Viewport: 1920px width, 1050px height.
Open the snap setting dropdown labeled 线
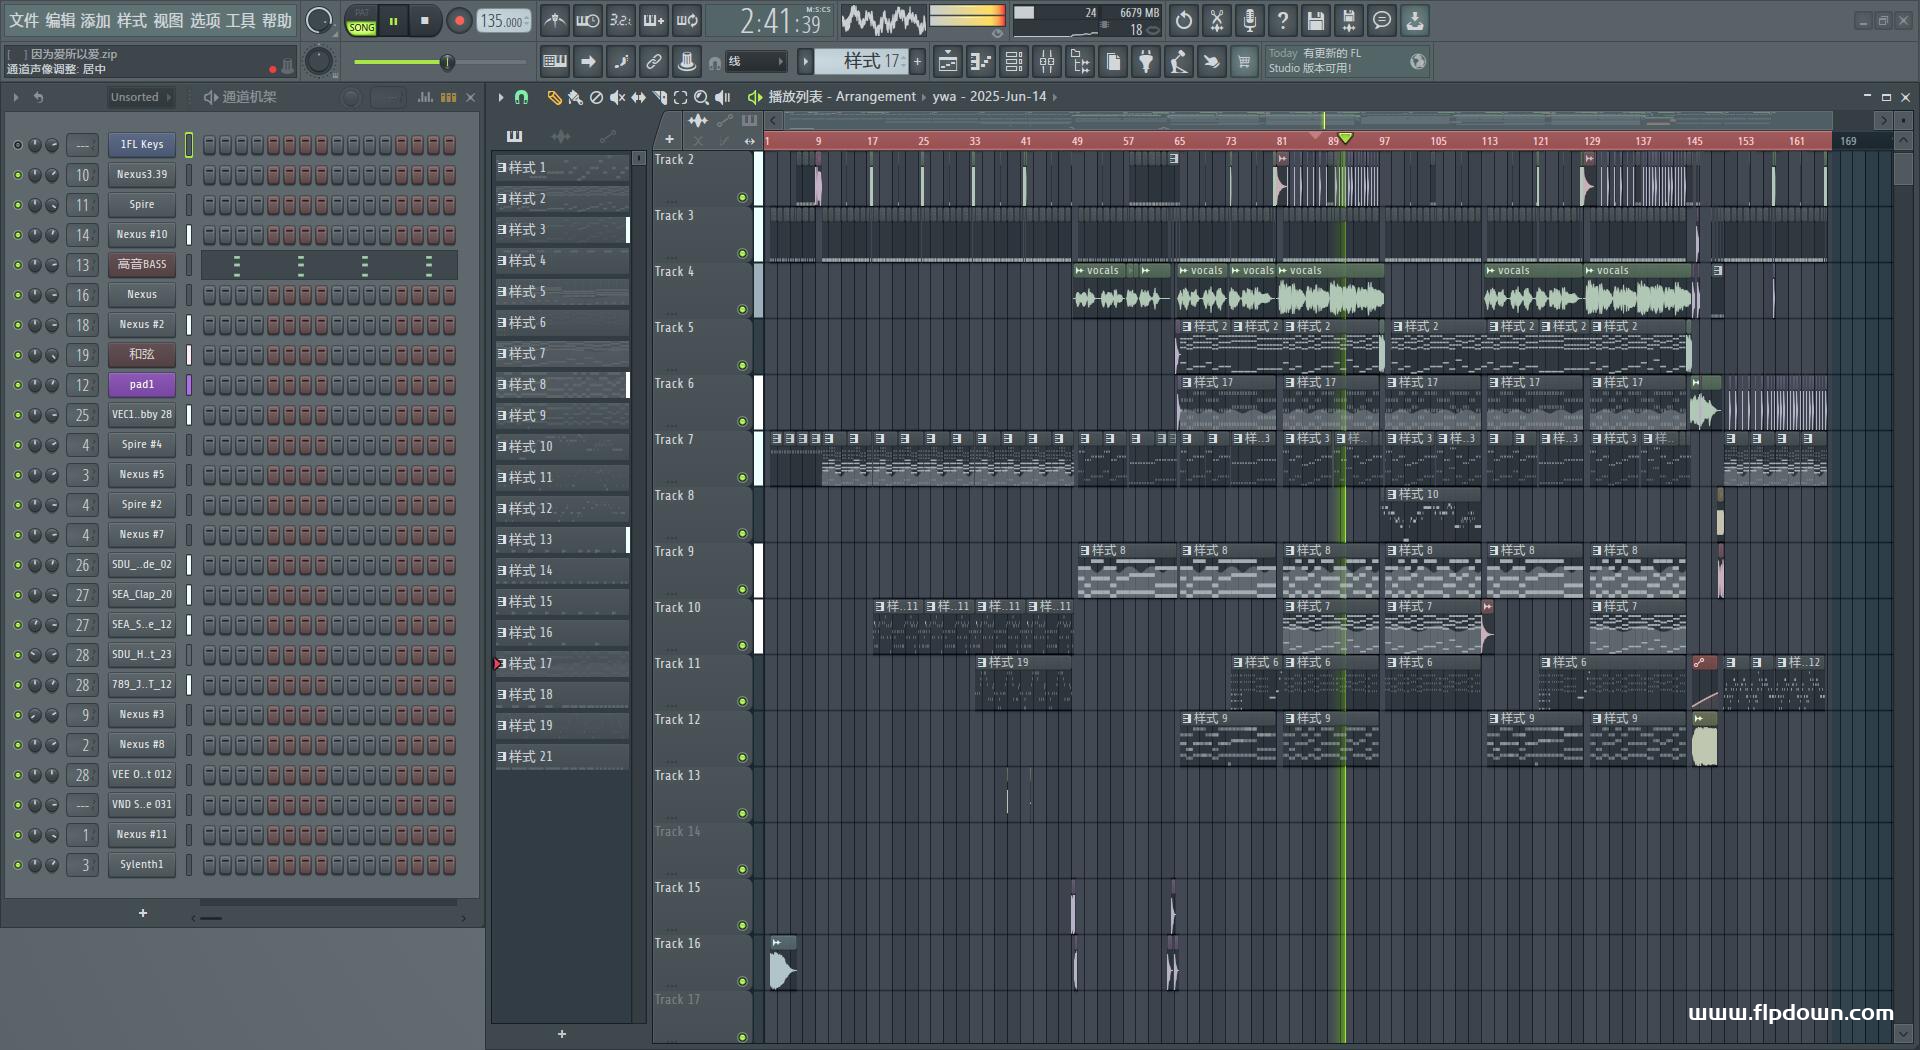pyautogui.click(x=754, y=62)
